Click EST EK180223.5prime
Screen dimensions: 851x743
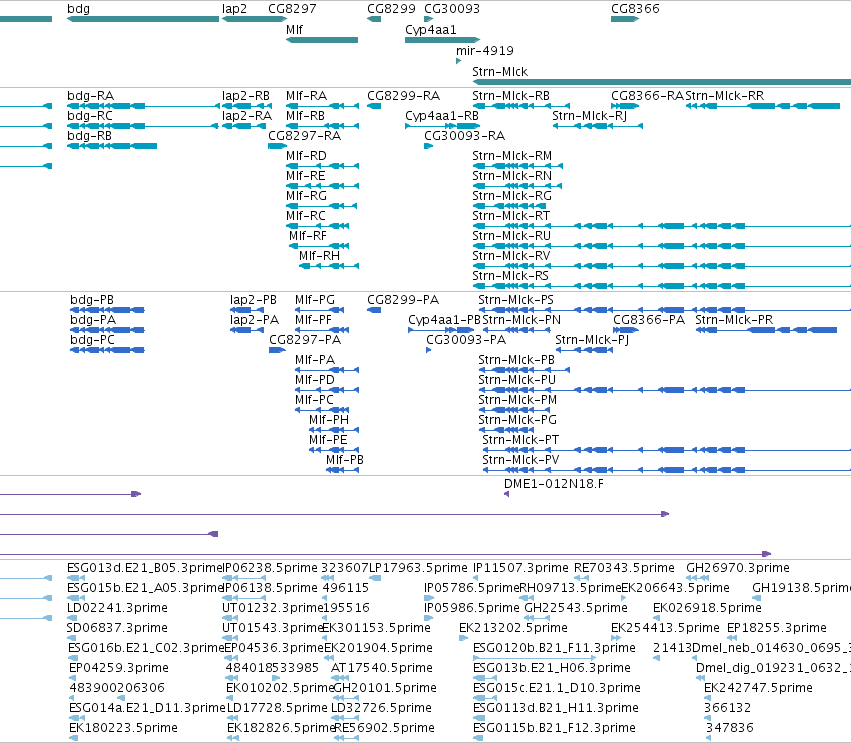(x=123, y=728)
